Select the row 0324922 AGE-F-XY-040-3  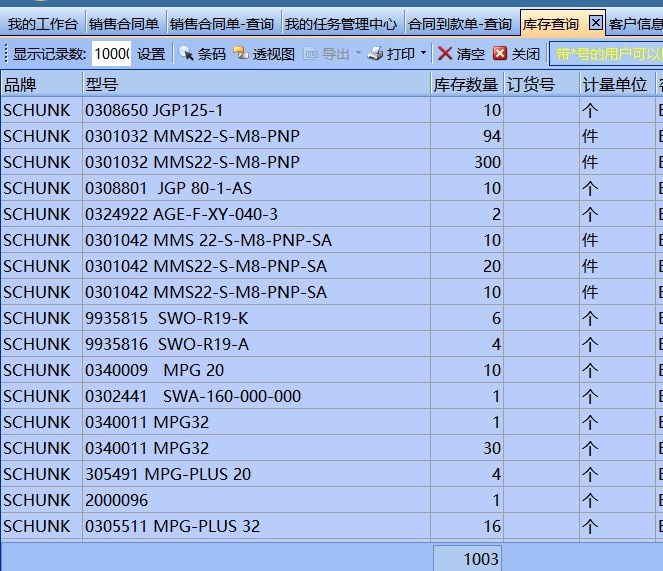pos(332,214)
